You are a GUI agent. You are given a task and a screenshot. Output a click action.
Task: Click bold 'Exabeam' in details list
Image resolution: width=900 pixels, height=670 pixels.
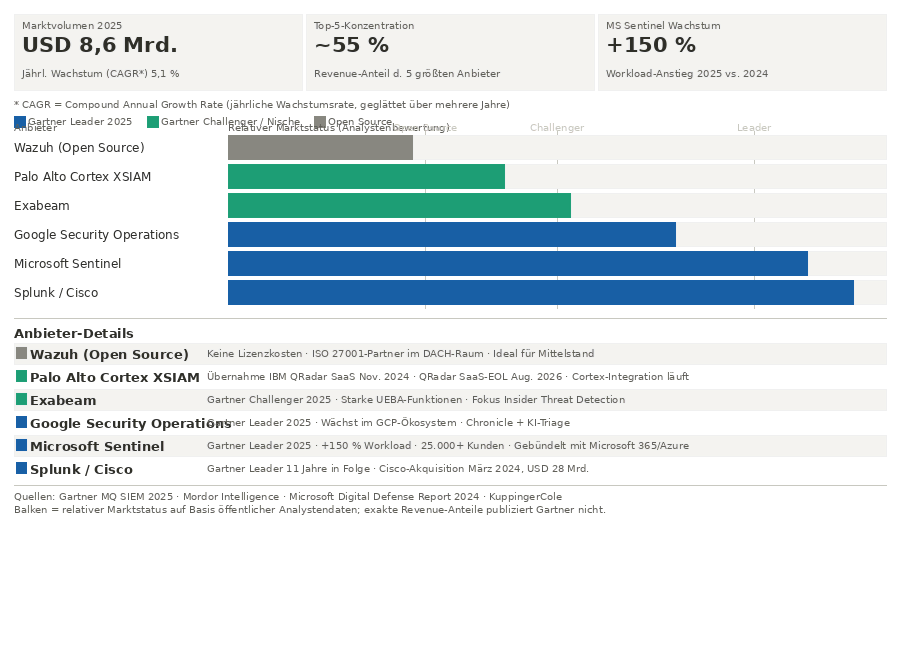63,400
